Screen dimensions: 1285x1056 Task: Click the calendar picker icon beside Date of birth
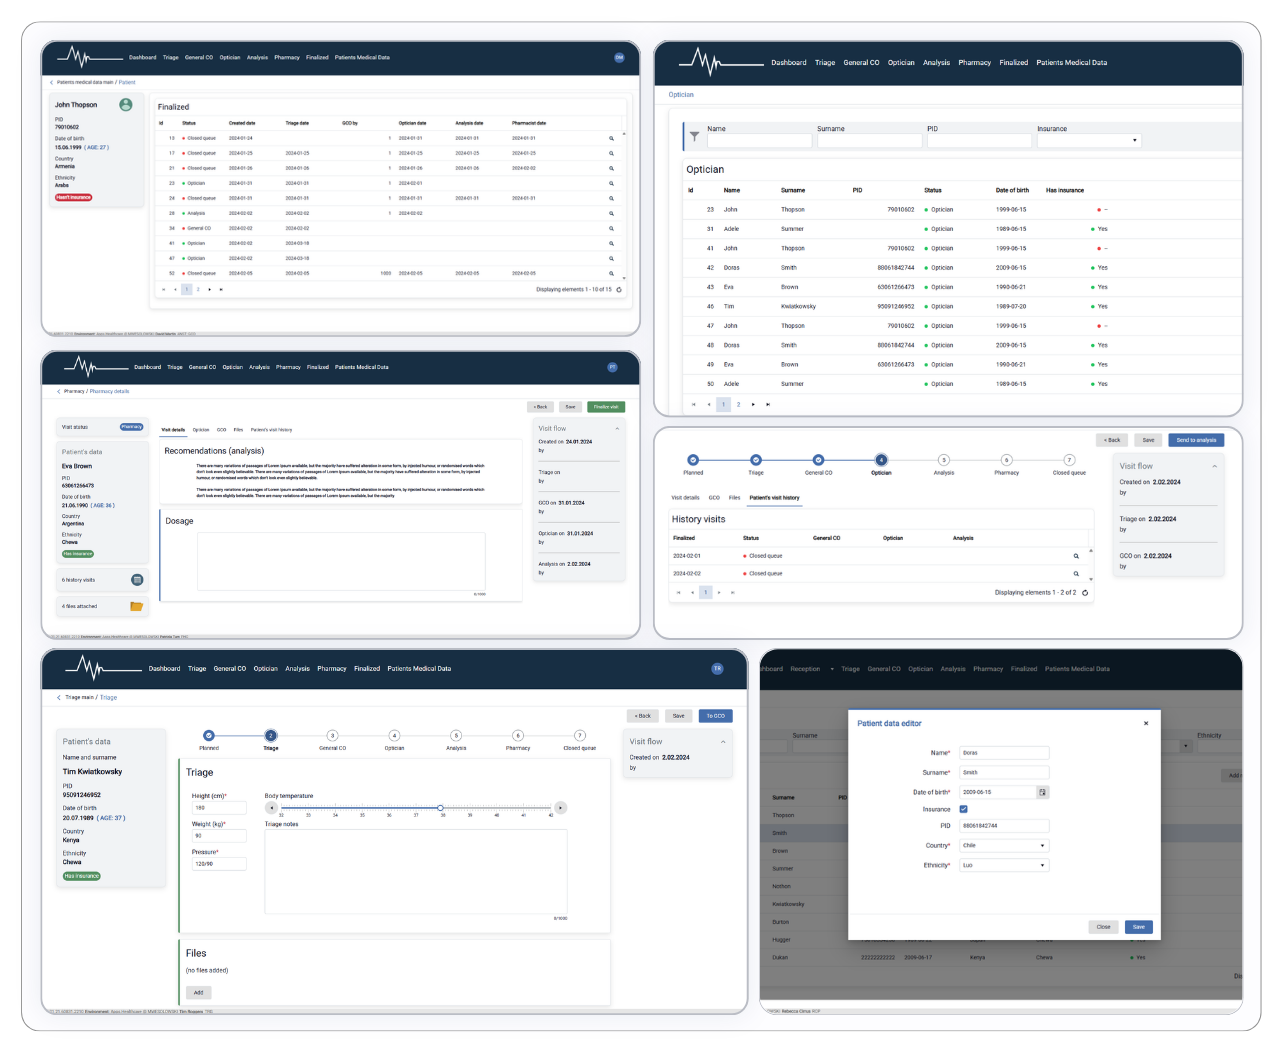(1042, 792)
